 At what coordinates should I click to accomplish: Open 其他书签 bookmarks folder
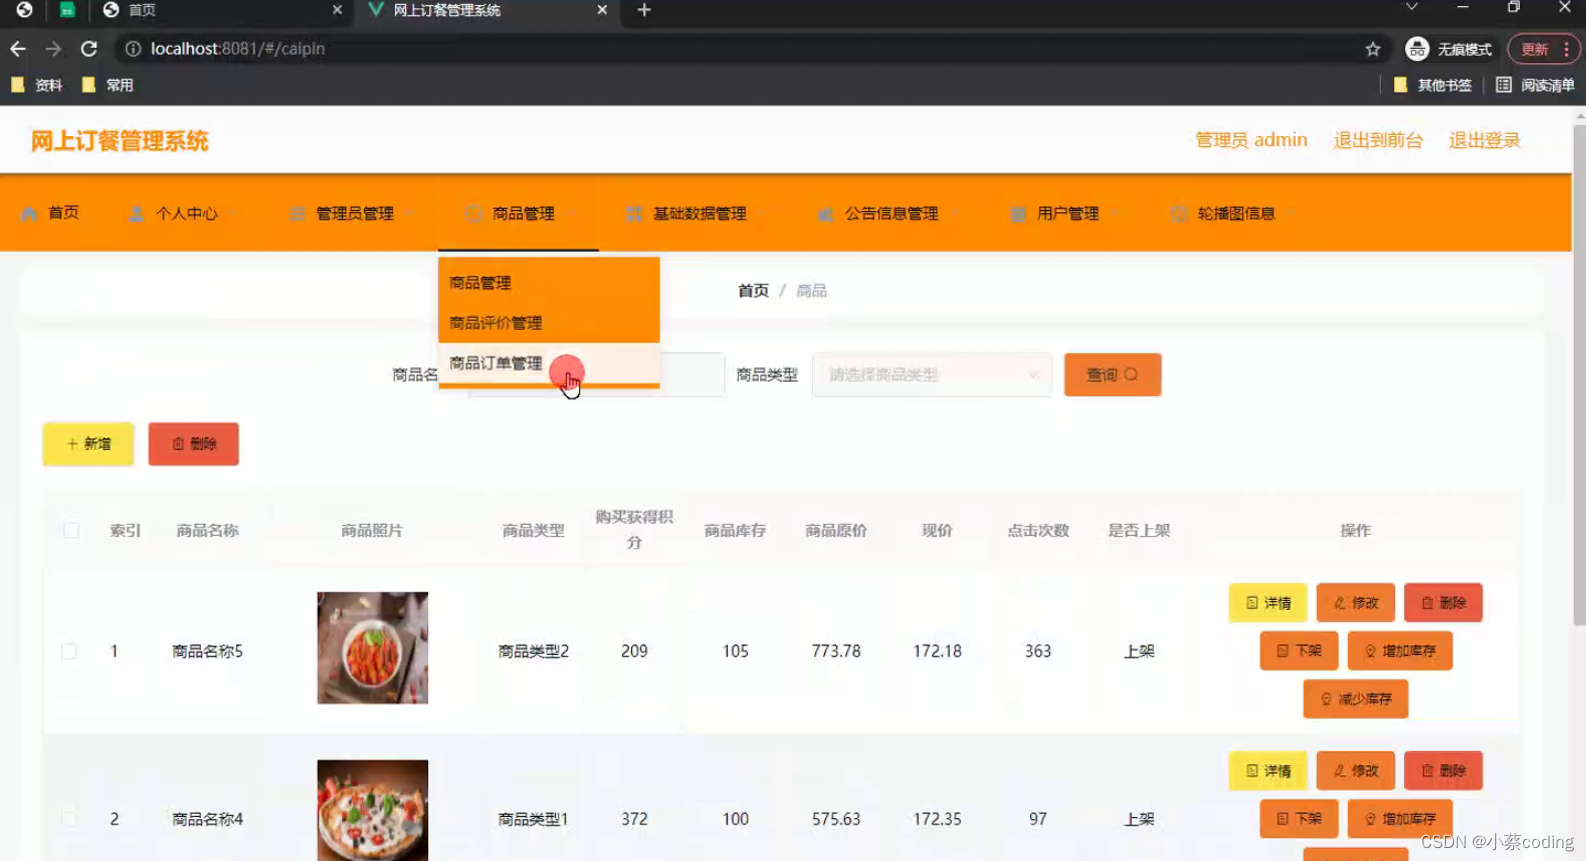[1433, 85]
